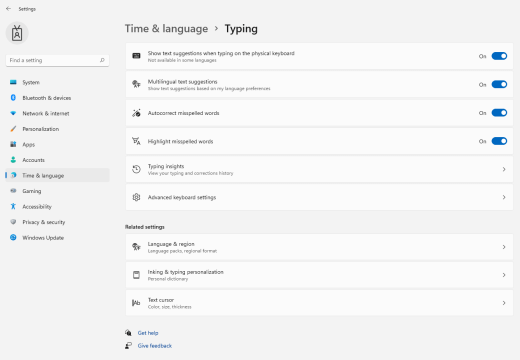Screen dimensions: 520x360
Task: Go to System in sidebar
Action: coord(57,82)
